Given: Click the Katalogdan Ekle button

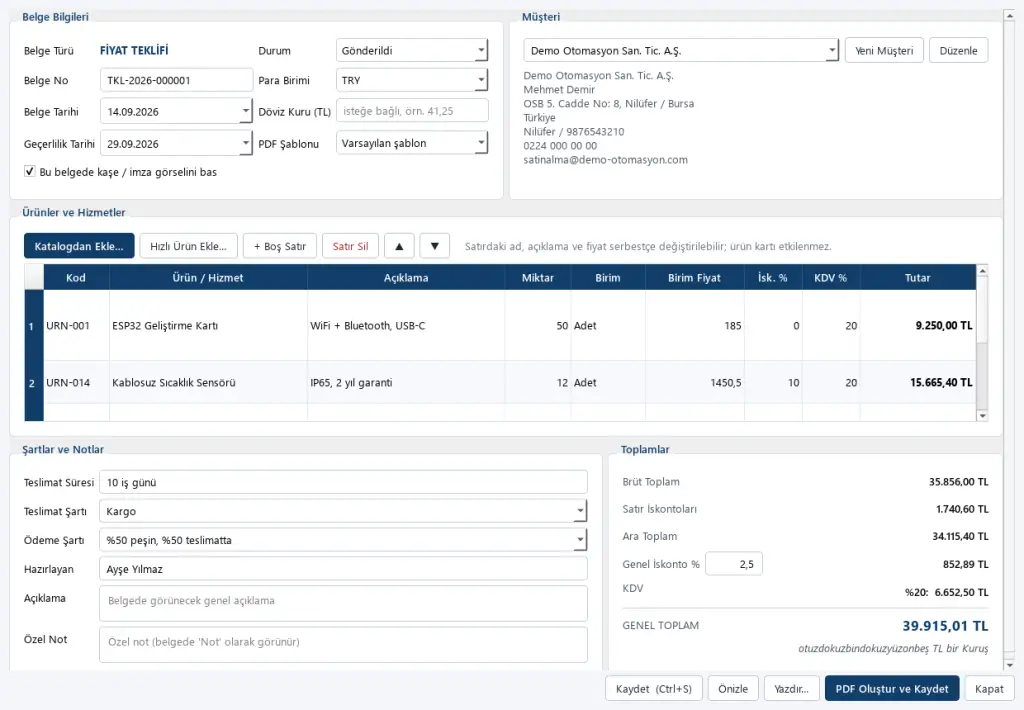Looking at the screenshot, I should tap(79, 246).
